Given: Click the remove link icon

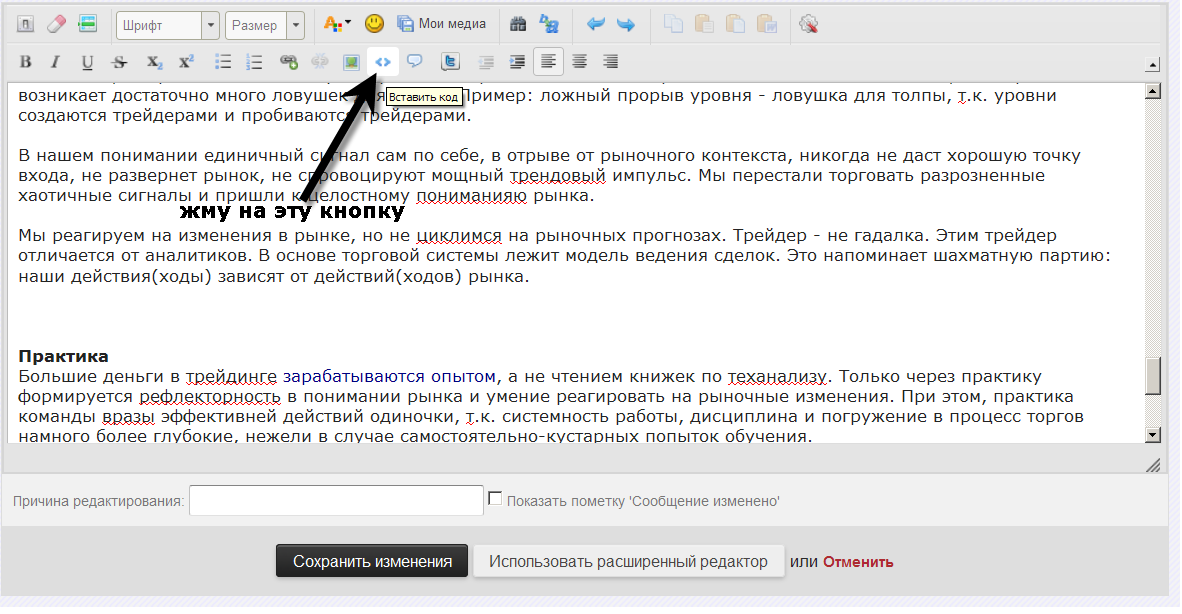Looking at the screenshot, I should [x=320, y=62].
